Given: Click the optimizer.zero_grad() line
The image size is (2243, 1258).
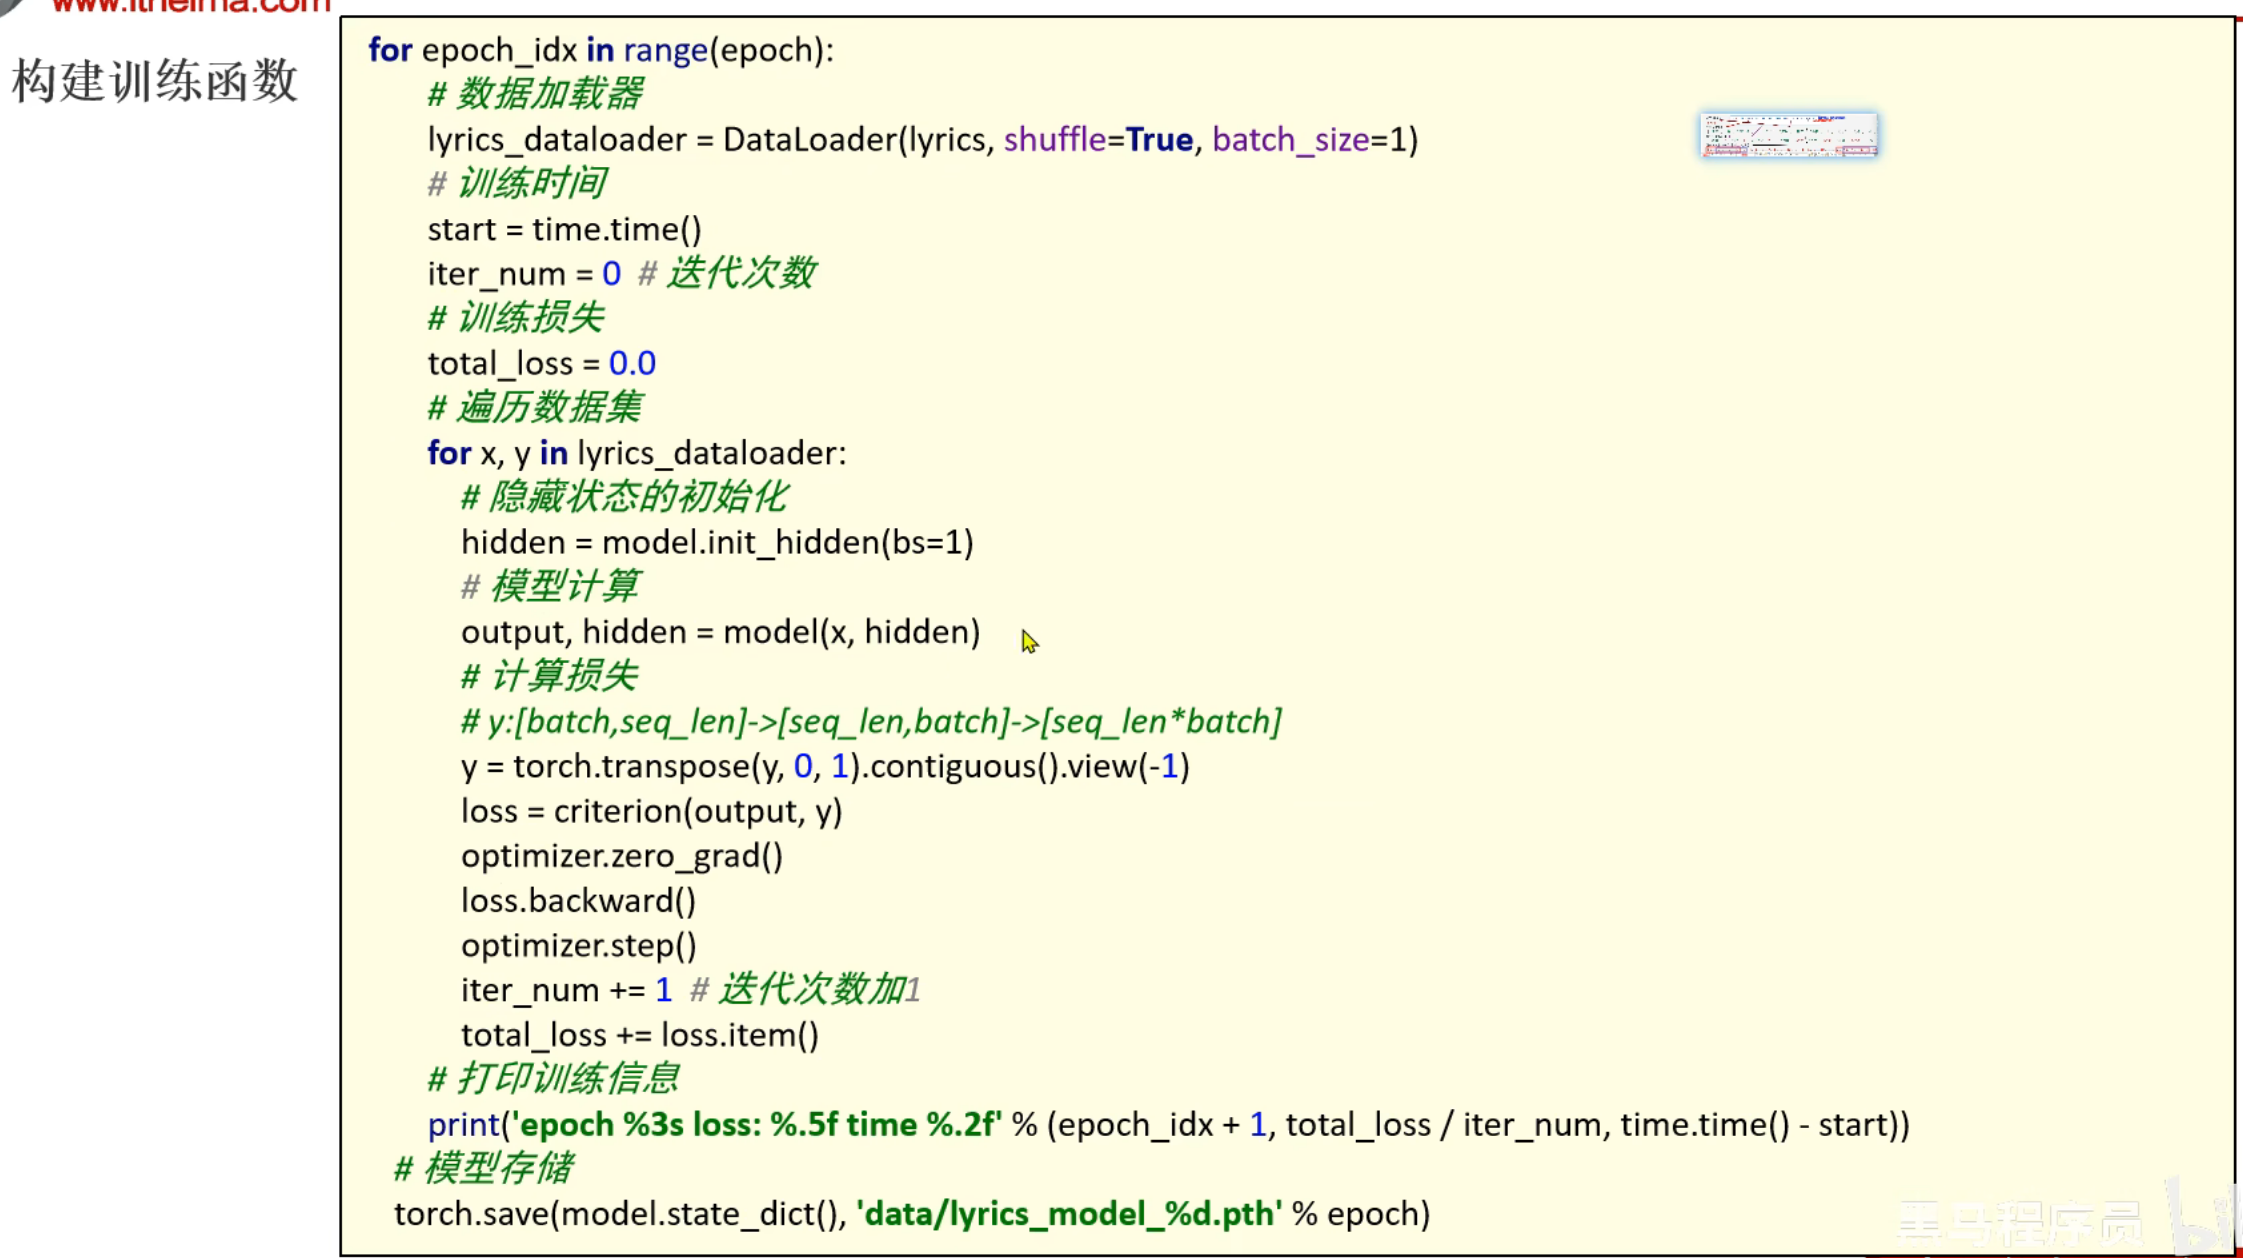Looking at the screenshot, I should point(621,856).
